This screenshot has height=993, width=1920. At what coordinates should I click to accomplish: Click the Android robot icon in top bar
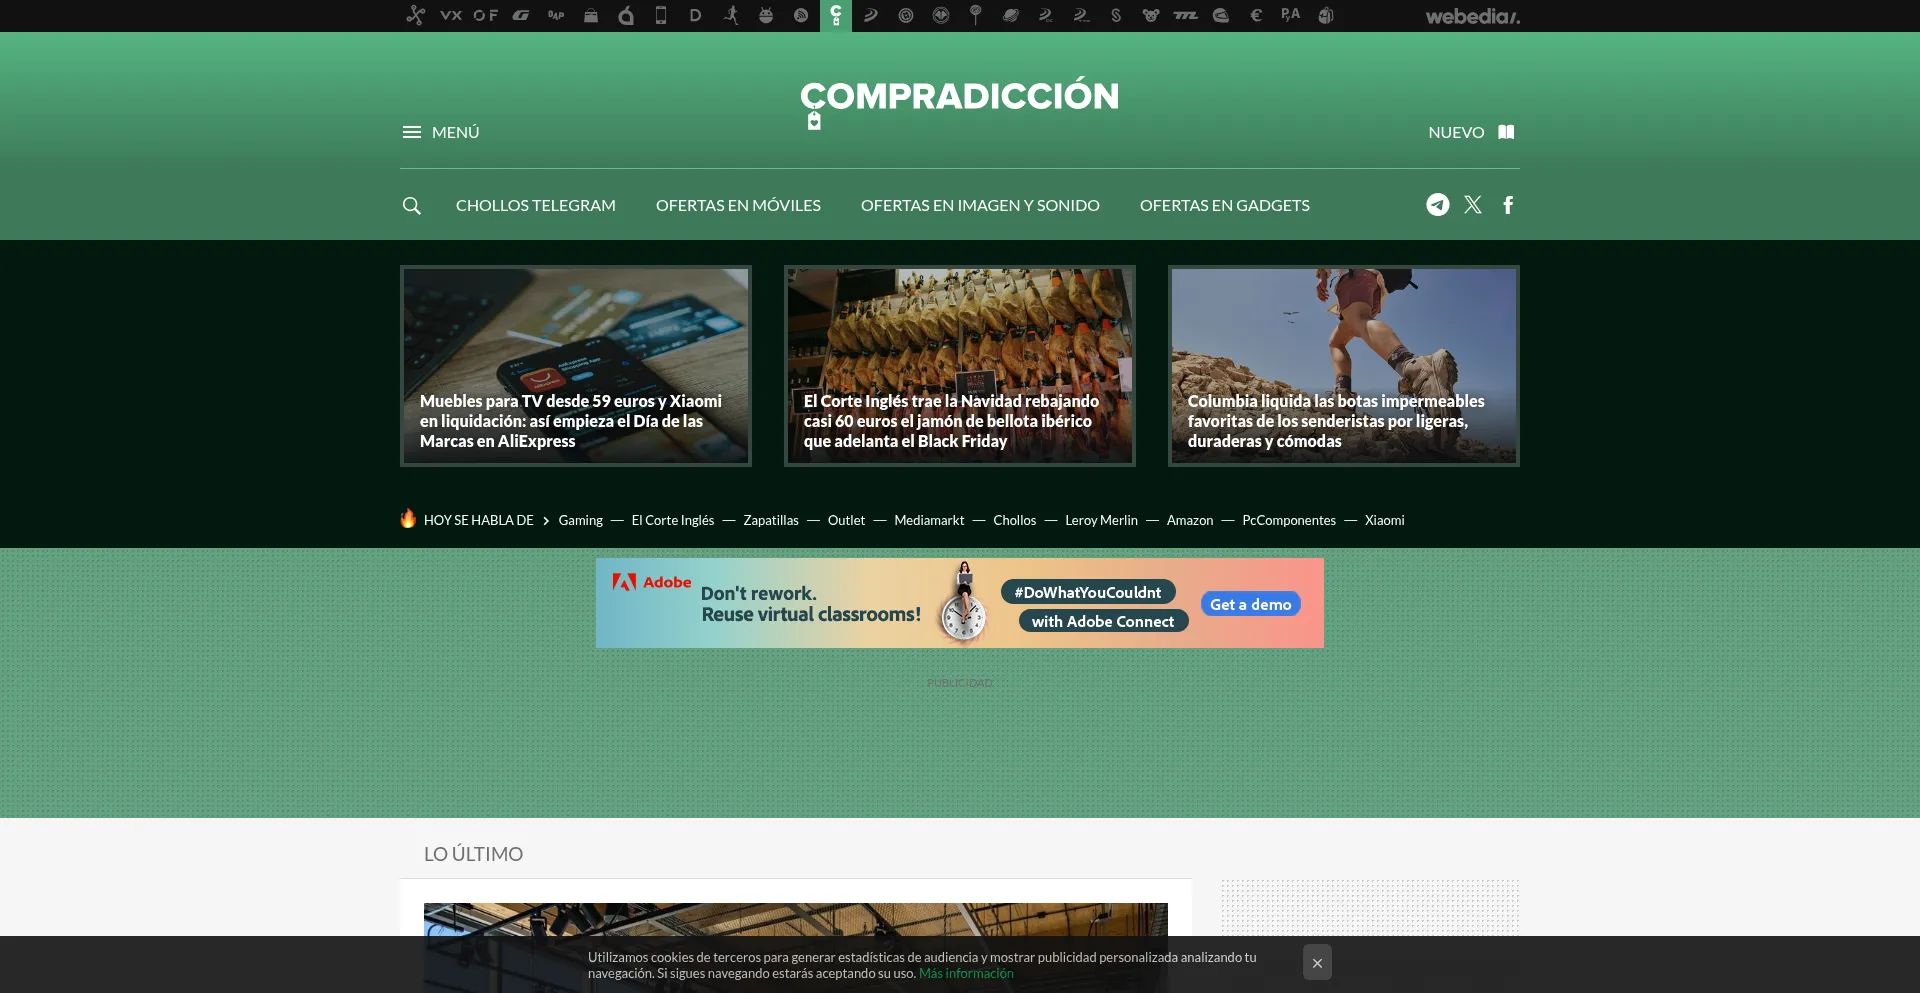tap(766, 15)
